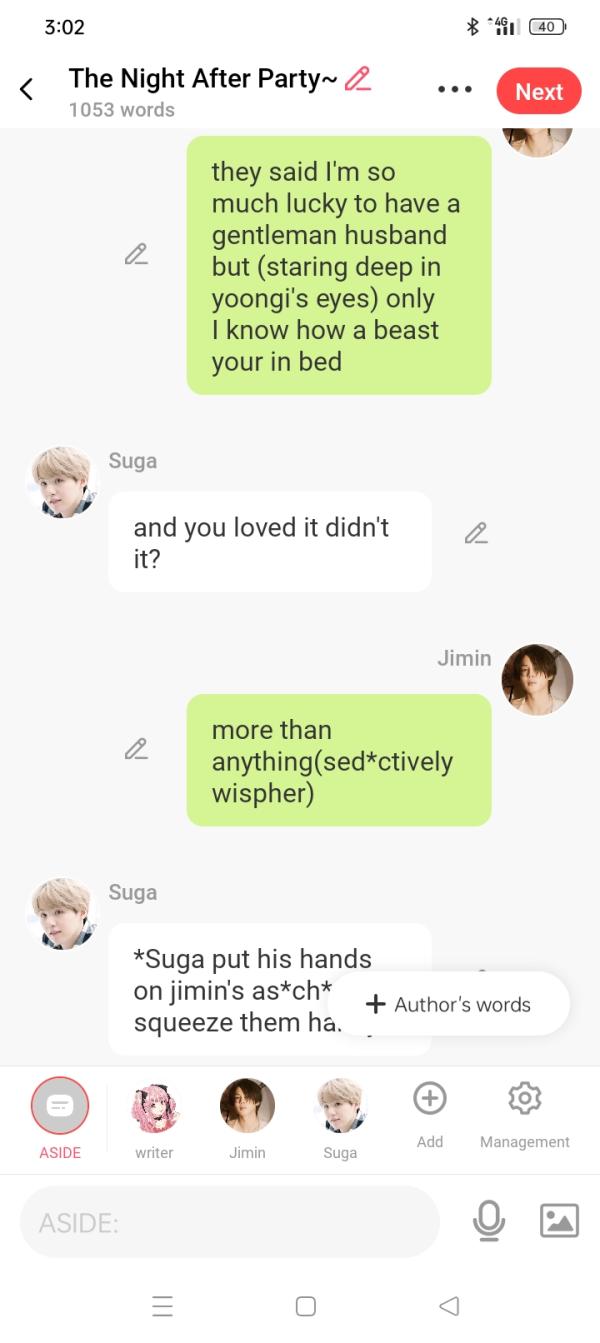Viewport: 600px width, 1343px height.
Task: Add a new character
Action: [x=429, y=1114]
